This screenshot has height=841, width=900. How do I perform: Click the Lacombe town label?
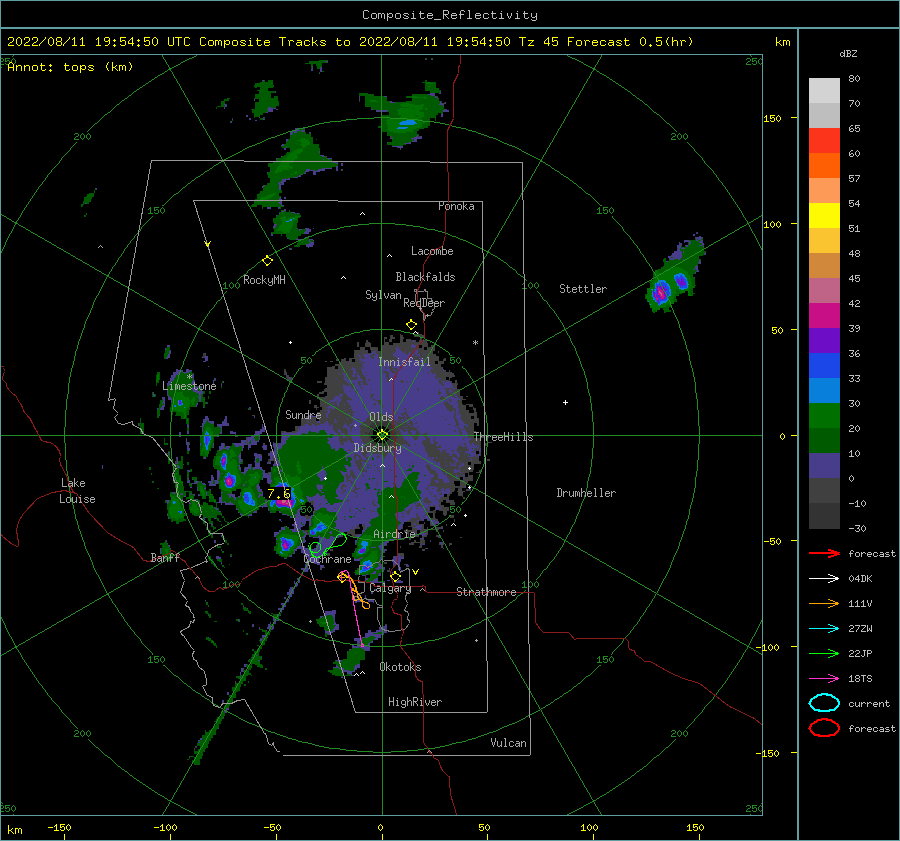click(x=432, y=251)
